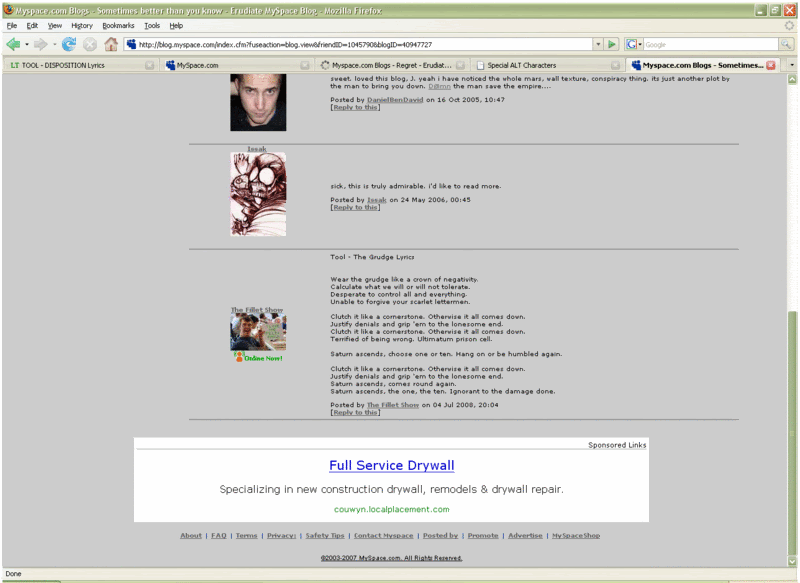Expand the address bar URL history dropdown

coord(598,44)
